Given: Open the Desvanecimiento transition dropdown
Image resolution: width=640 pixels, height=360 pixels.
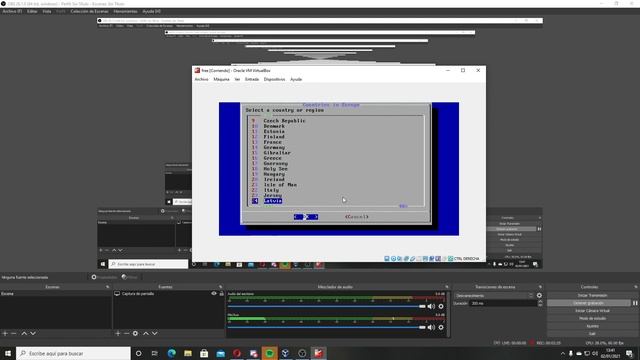Looking at the screenshot, I should [494, 296].
